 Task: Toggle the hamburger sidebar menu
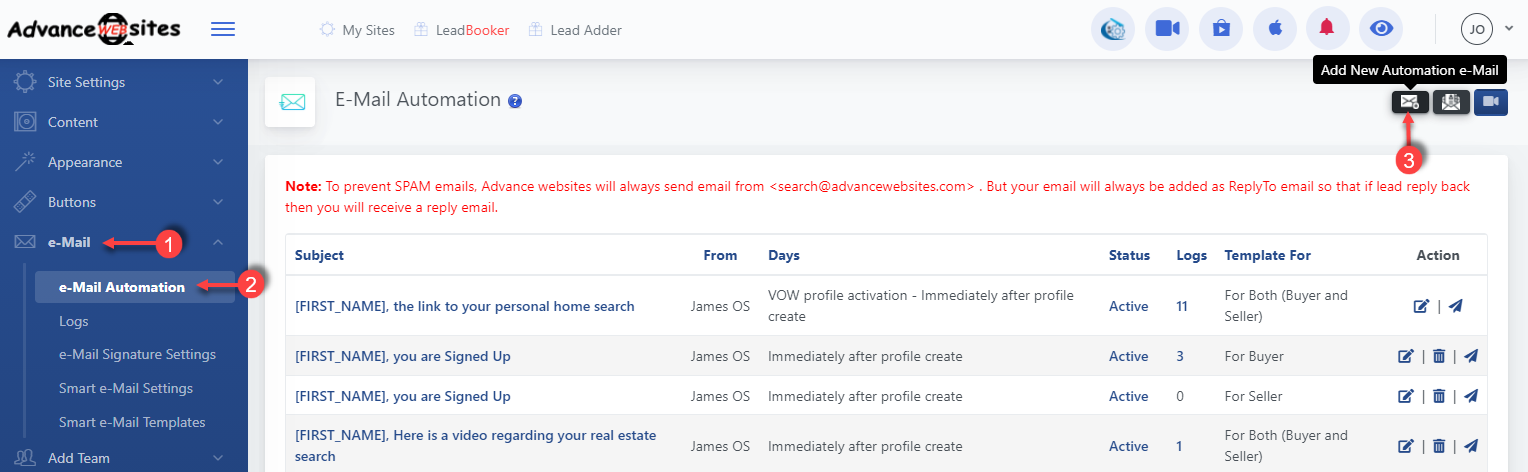(x=223, y=30)
